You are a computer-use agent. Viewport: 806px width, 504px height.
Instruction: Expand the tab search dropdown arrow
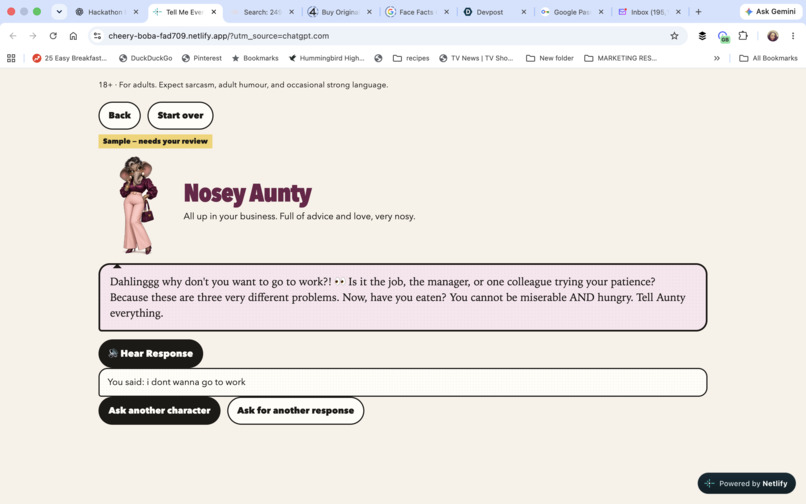click(59, 12)
